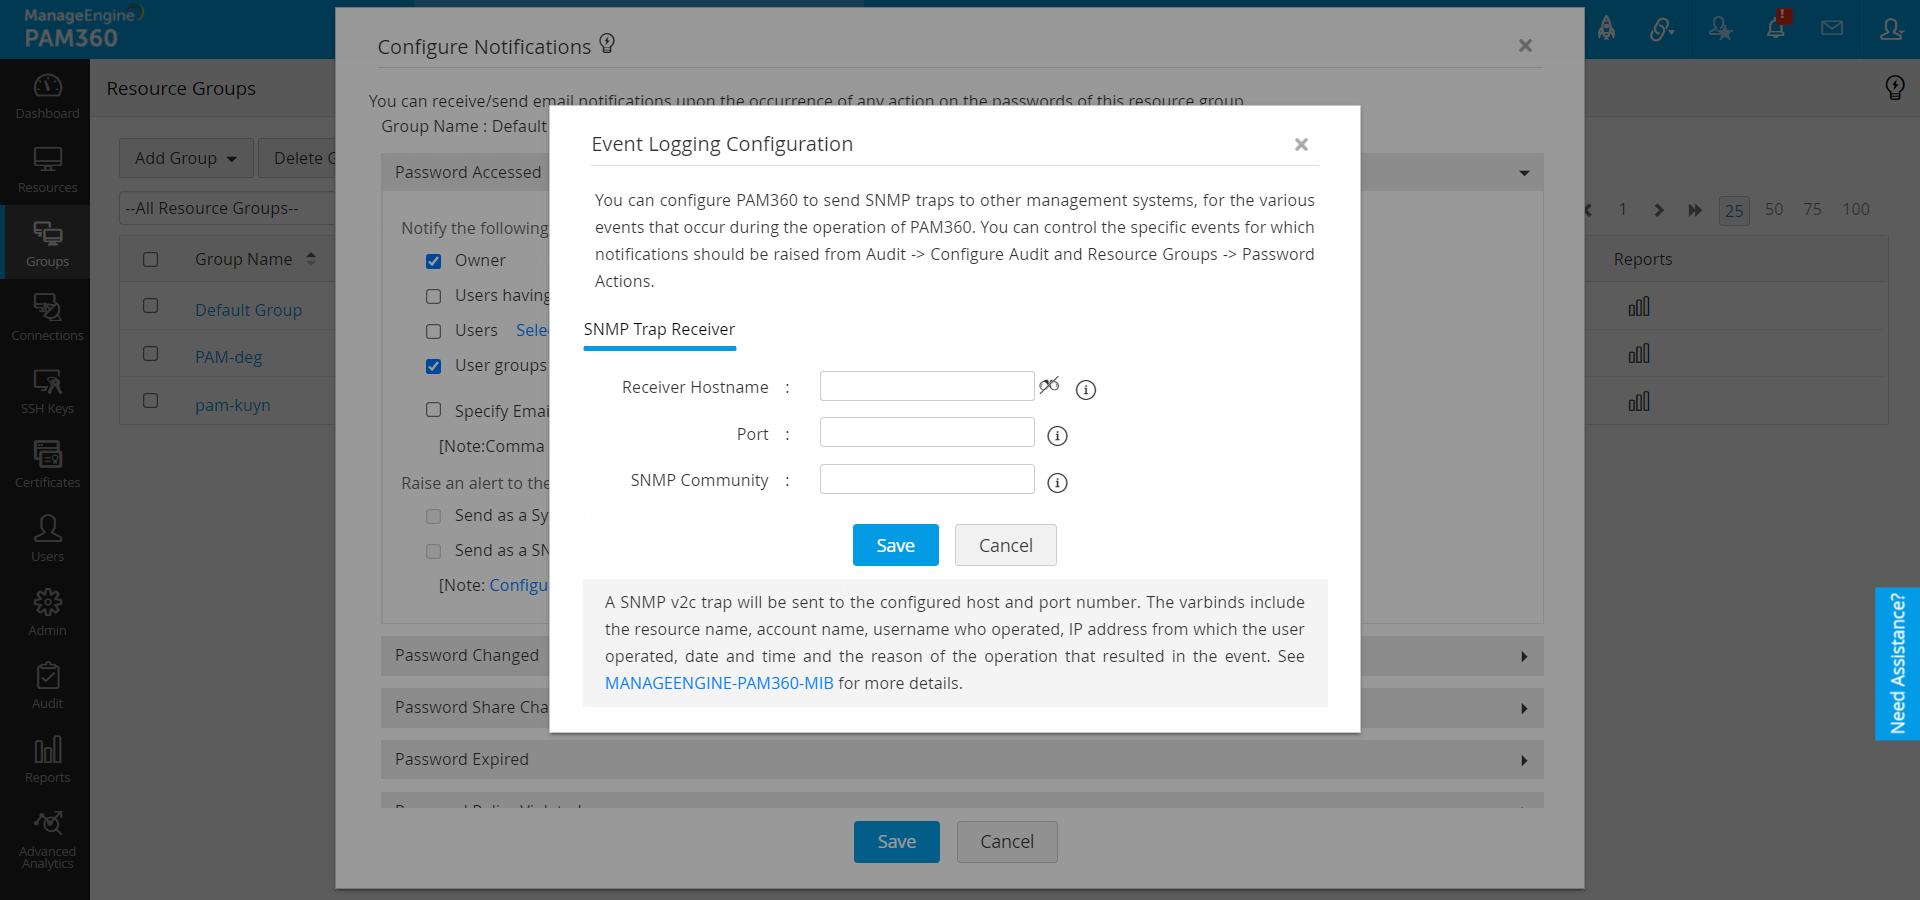The width and height of the screenshot is (1920, 900).
Task: Click the lightbulb beside Configure Notifications title
Action: click(607, 43)
